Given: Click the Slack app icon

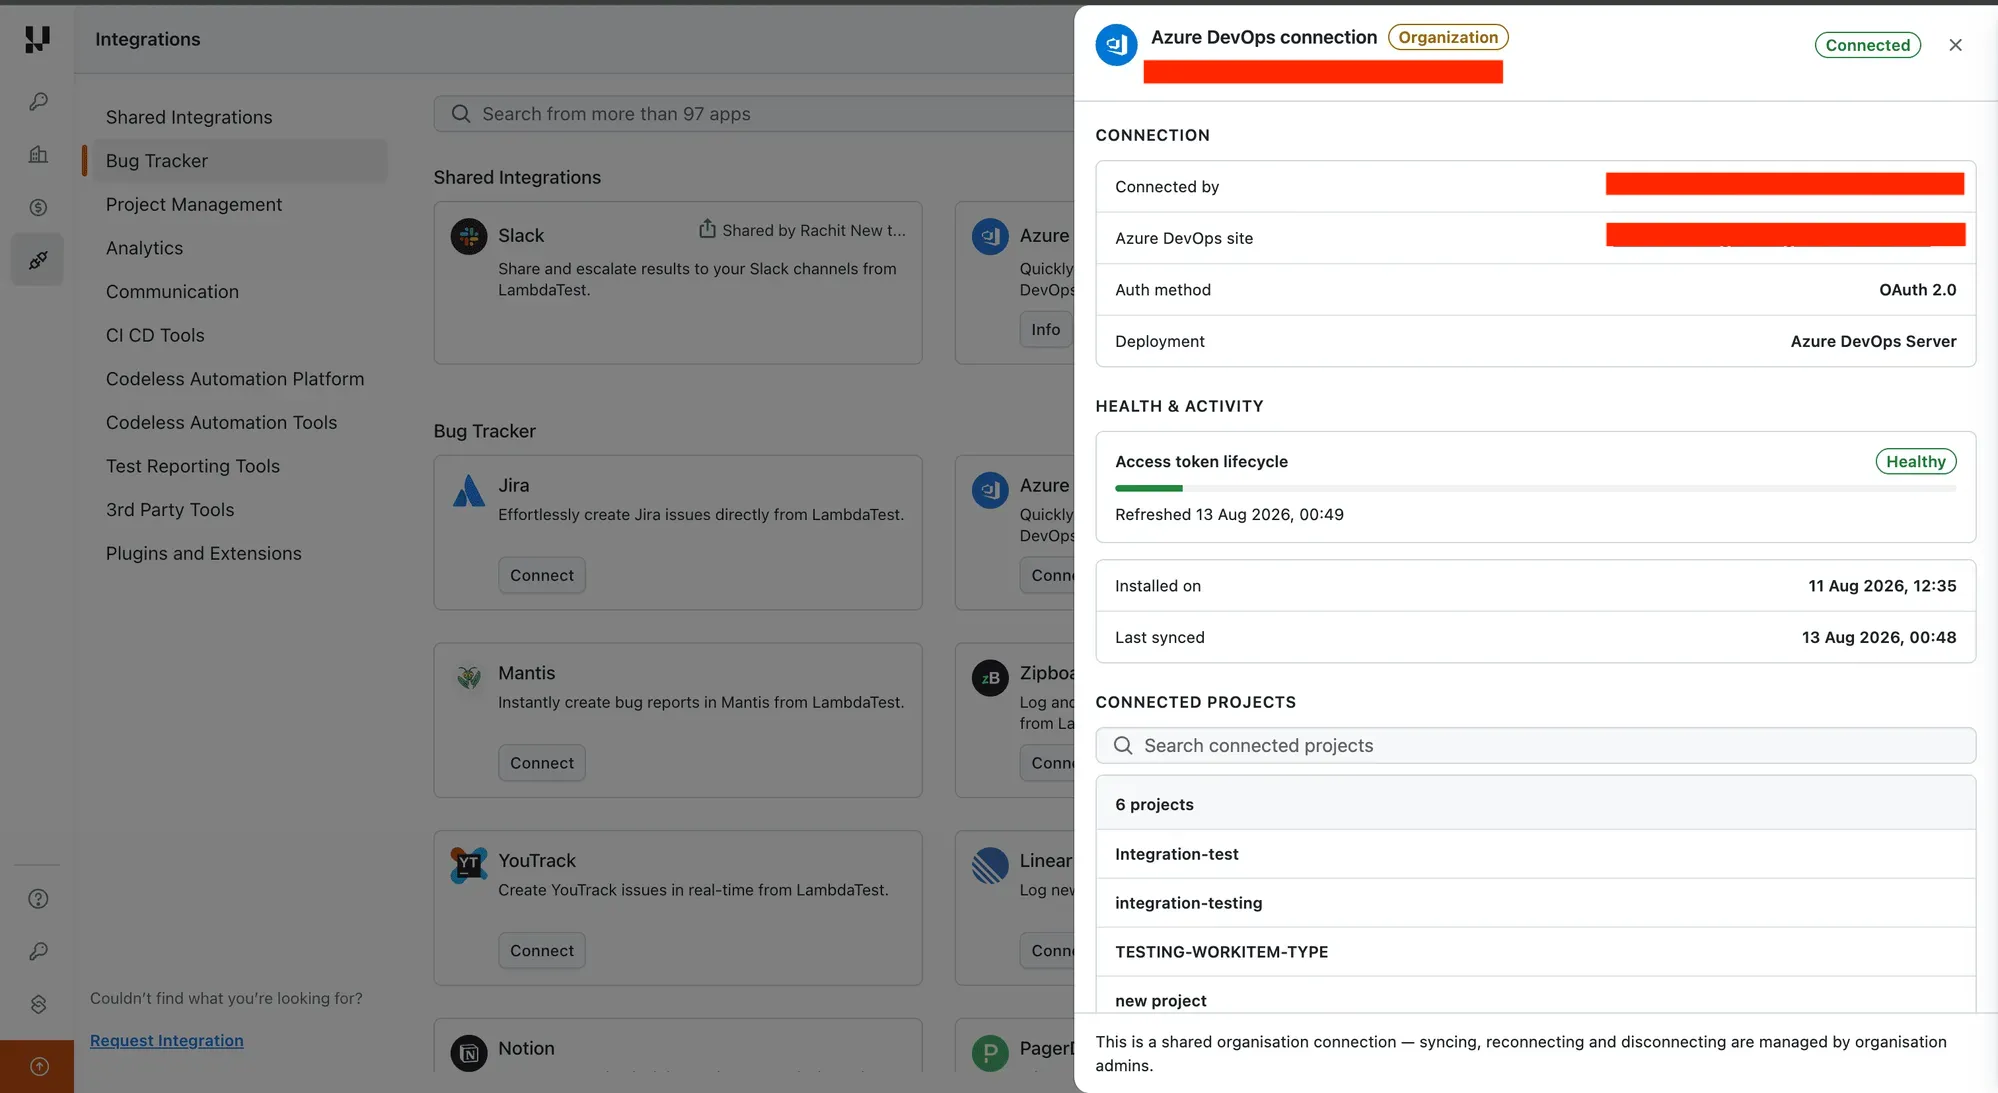Looking at the screenshot, I should [x=468, y=236].
